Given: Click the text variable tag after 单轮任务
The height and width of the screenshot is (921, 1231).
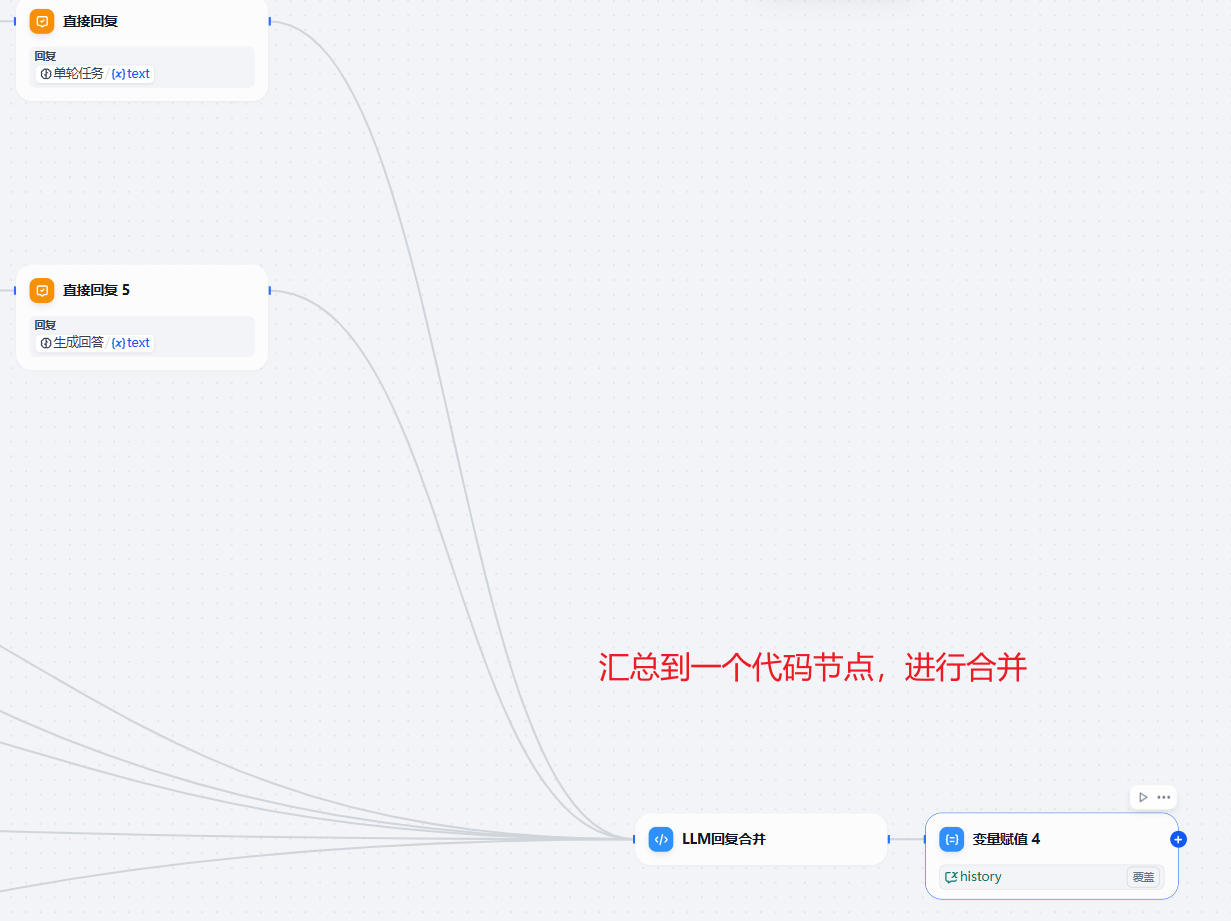Looking at the screenshot, I should [x=132, y=74].
